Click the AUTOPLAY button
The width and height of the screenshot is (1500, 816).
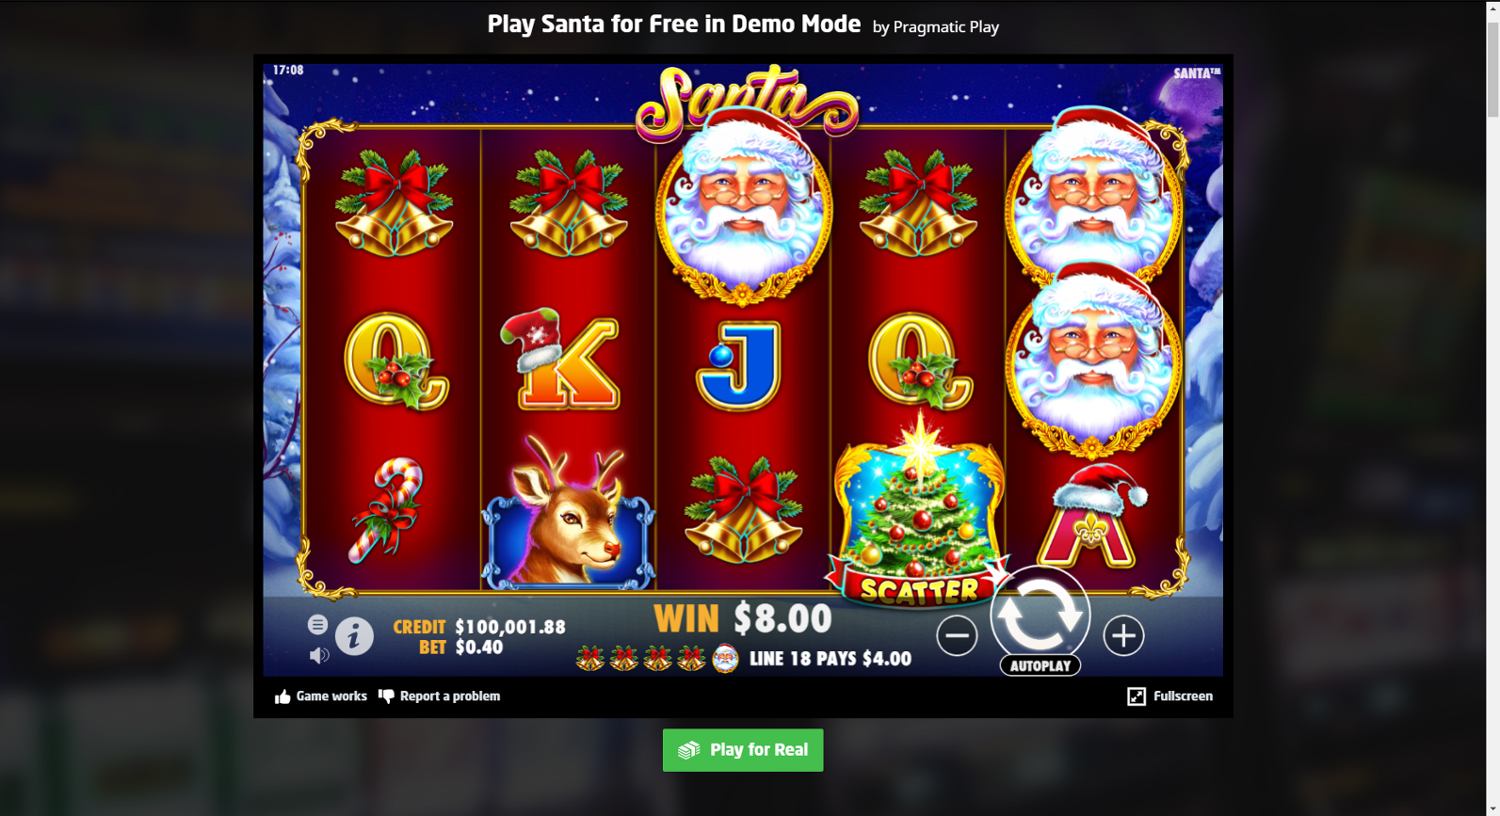[1040, 666]
